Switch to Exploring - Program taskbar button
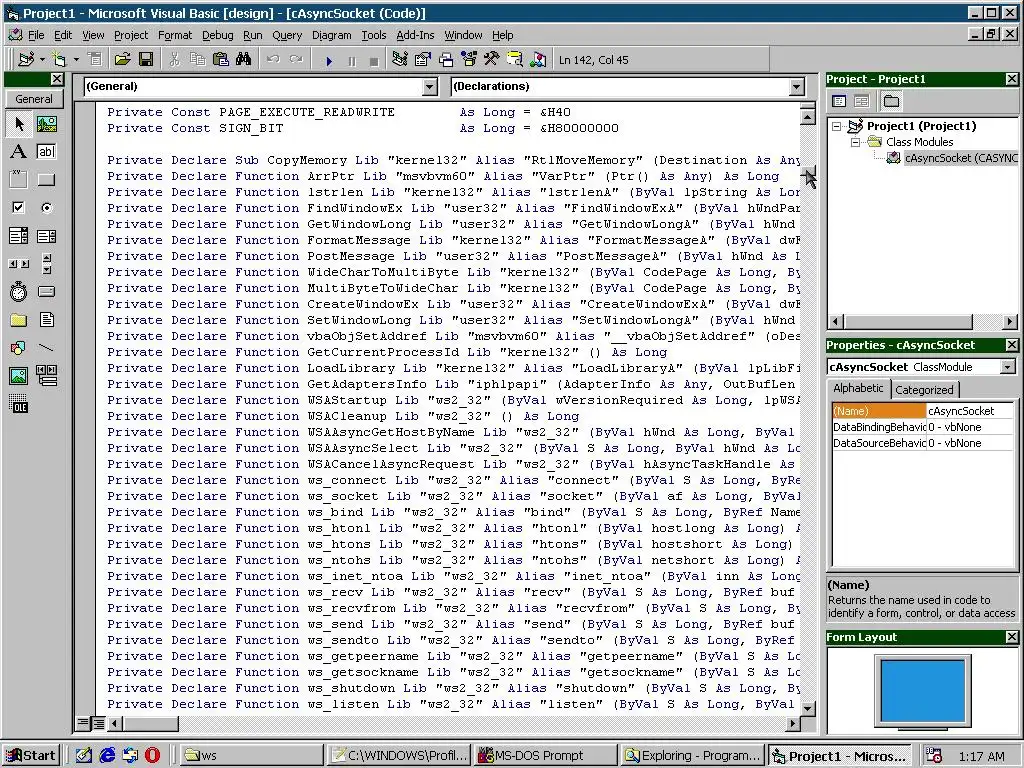This screenshot has width=1024, height=768. [x=692, y=756]
